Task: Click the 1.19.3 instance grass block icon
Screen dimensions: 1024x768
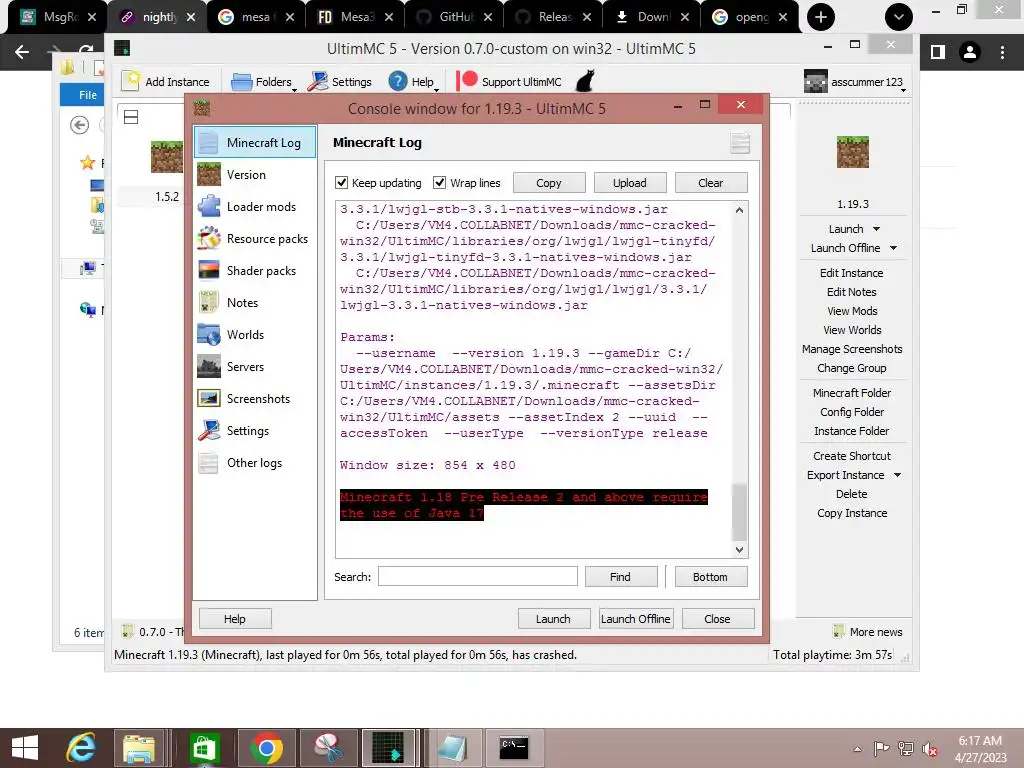Action: 852,152
